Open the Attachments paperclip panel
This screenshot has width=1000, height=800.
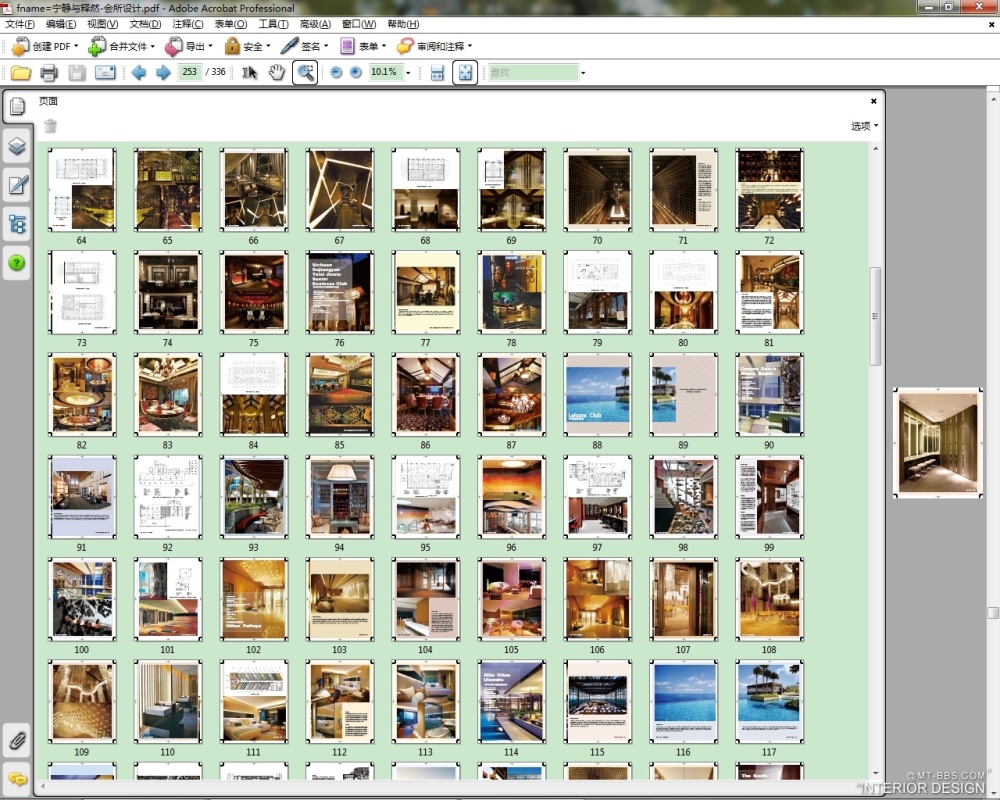[17, 740]
